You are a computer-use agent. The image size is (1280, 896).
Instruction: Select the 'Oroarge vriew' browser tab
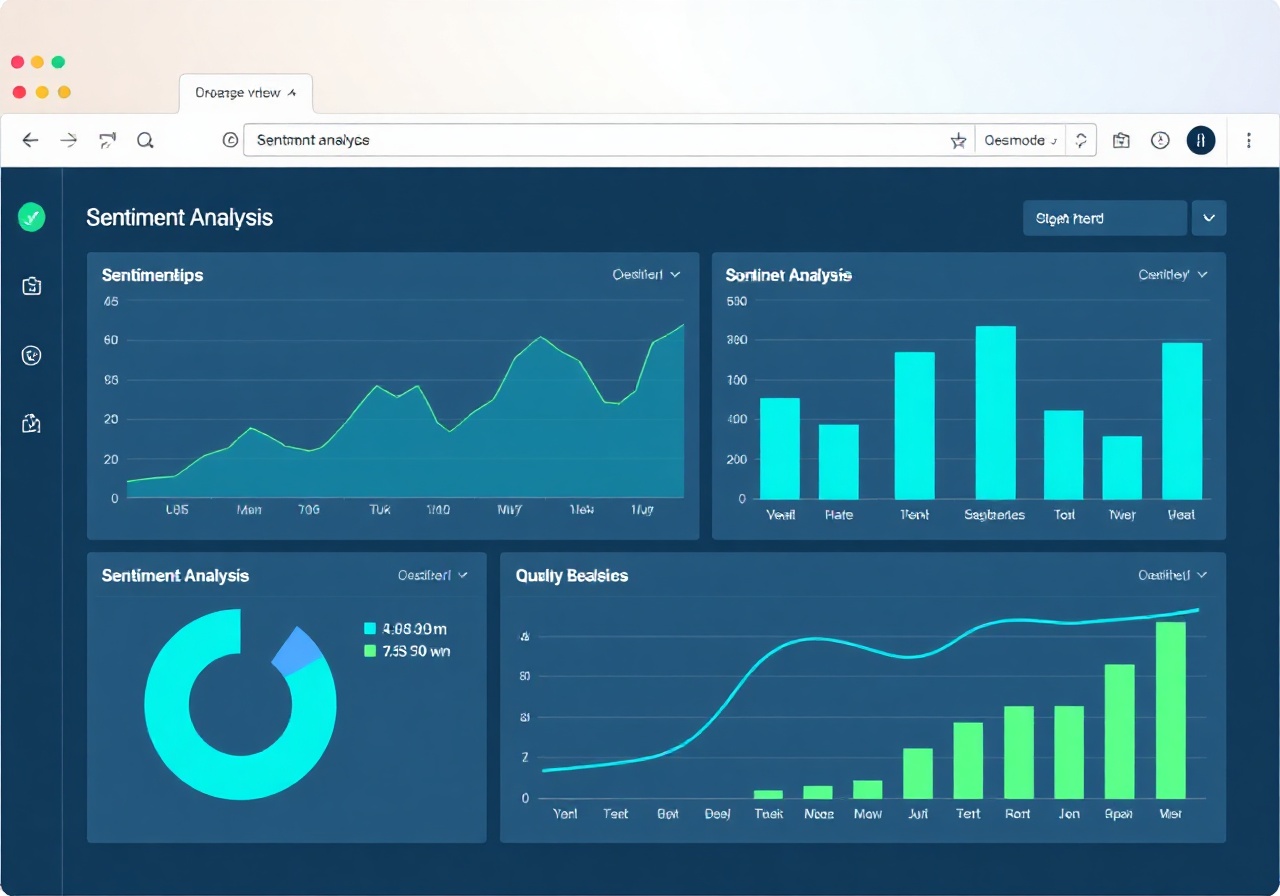tap(246, 93)
